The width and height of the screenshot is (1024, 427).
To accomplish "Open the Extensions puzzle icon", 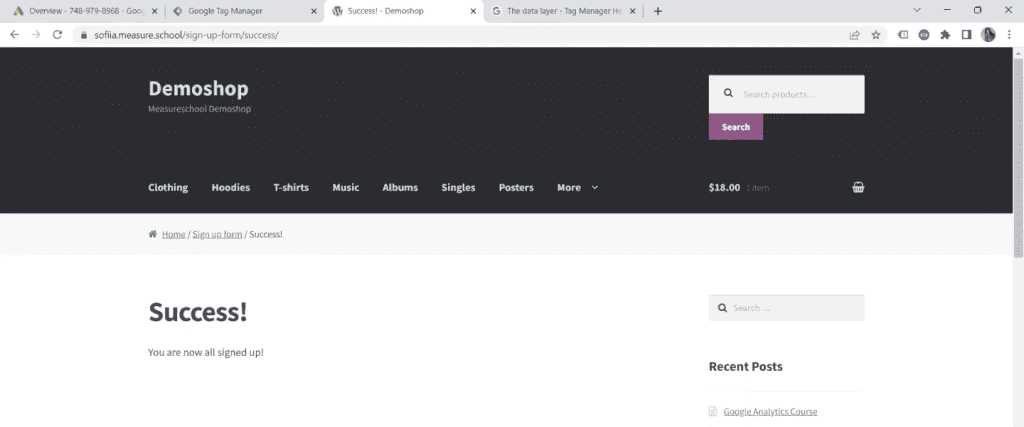I will tap(945, 35).
